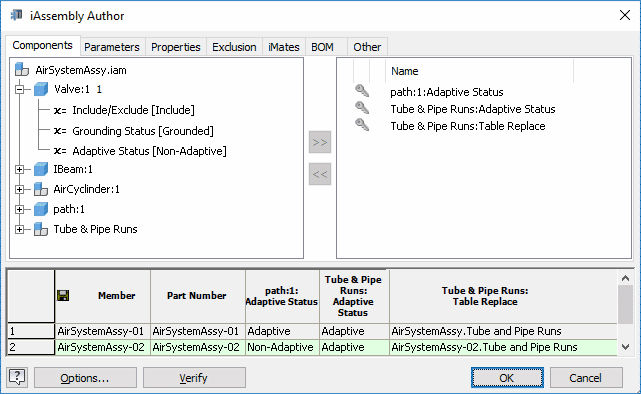
Task: Select path:1:Adaptive Status in the Name list
Action: click(x=447, y=92)
